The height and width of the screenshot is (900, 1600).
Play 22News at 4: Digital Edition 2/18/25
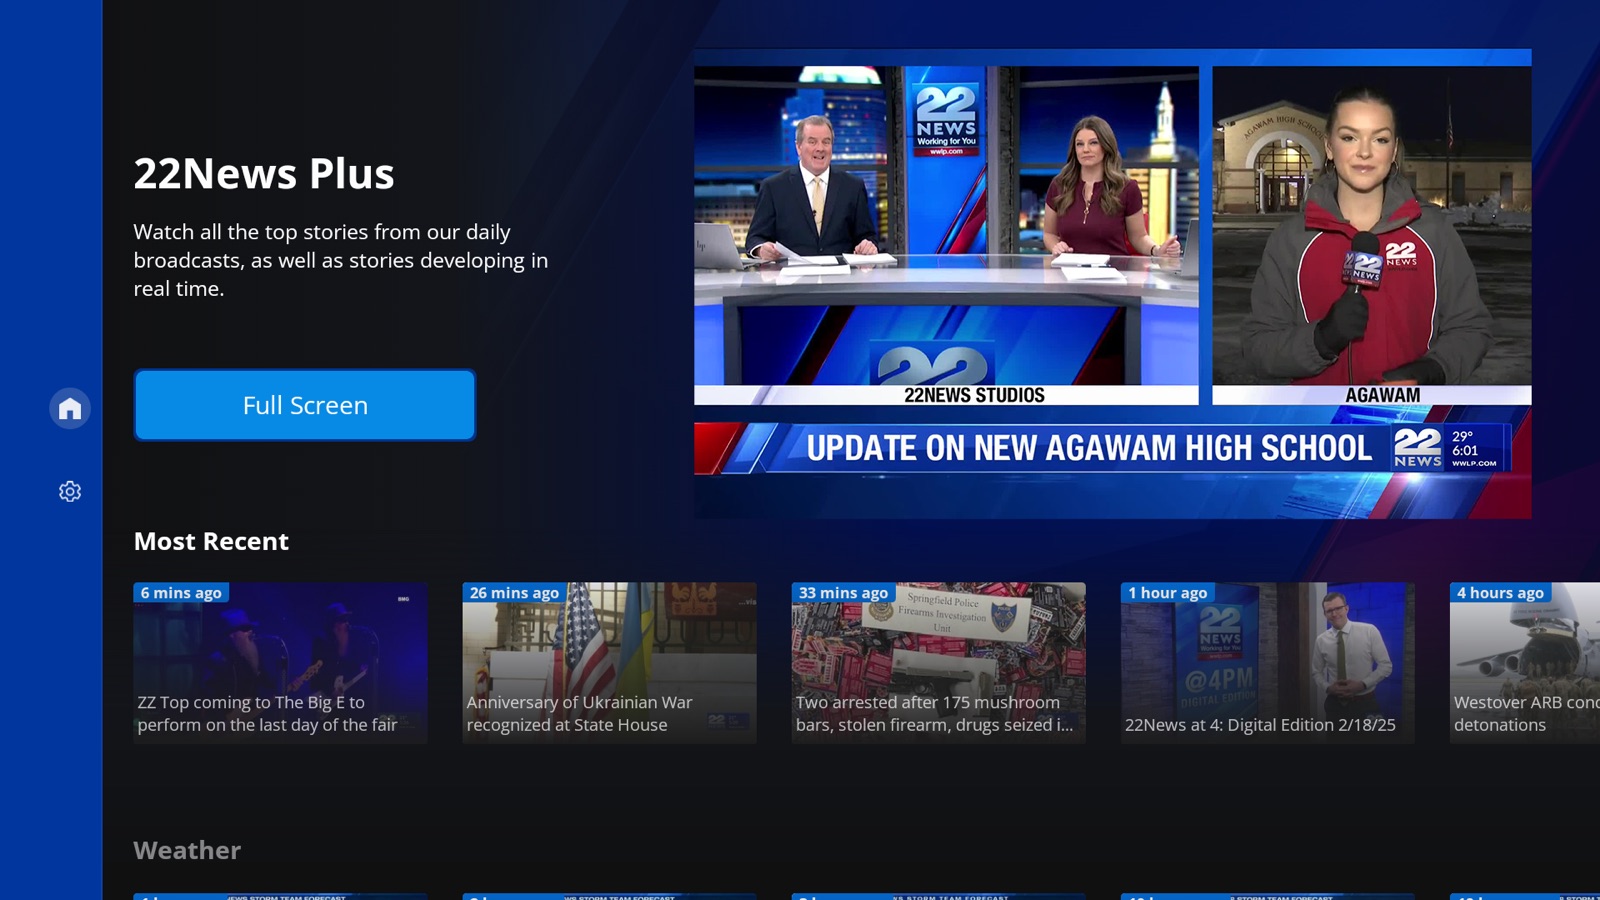(x=1268, y=663)
